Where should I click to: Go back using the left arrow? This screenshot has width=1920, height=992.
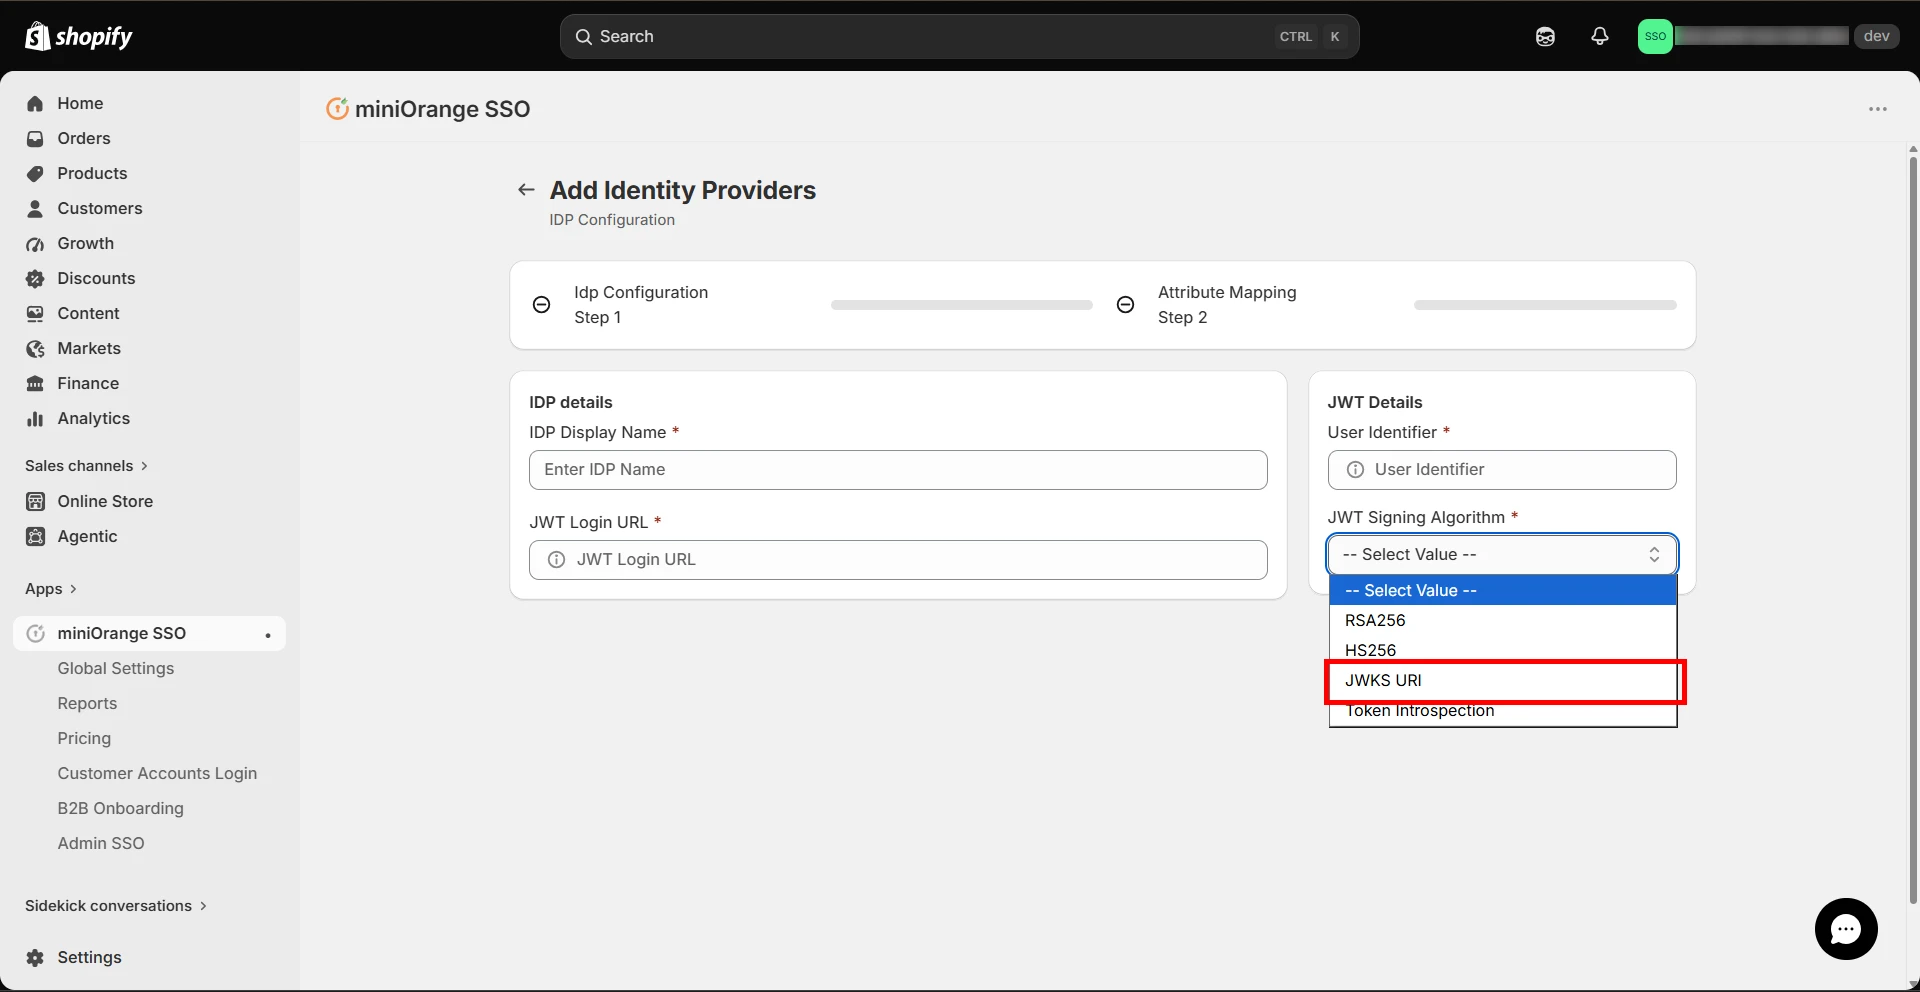click(526, 189)
